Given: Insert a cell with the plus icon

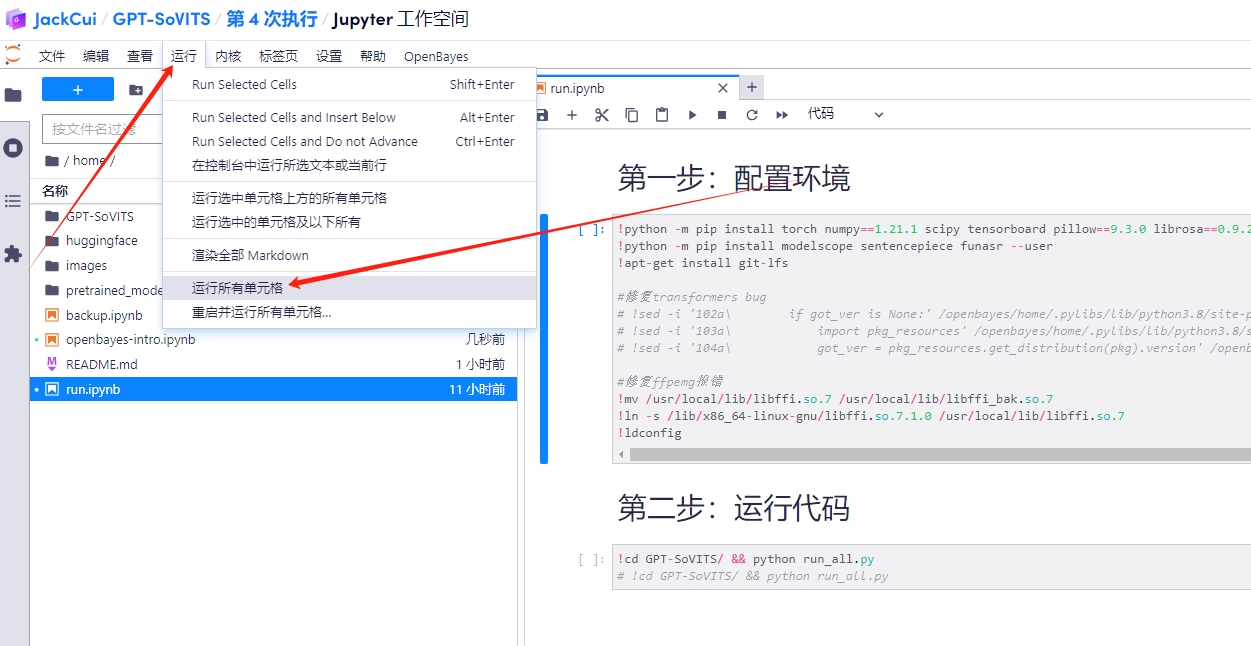Looking at the screenshot, I should [572, 115].
